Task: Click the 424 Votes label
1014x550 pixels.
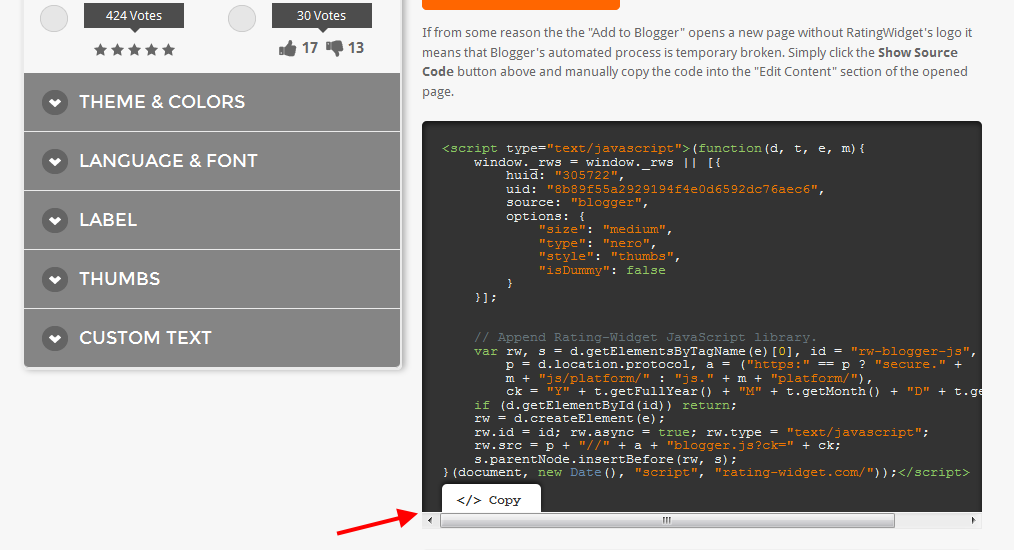Action: tap(134, 16)
